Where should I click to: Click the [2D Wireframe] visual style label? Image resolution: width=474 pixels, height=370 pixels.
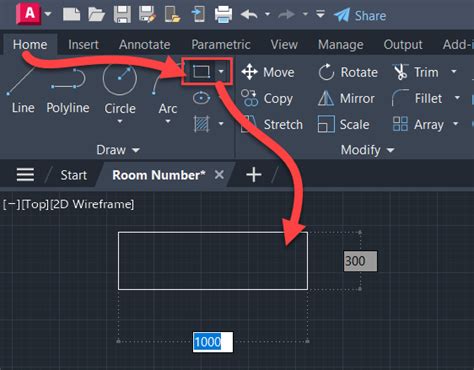tap(92, 204)
